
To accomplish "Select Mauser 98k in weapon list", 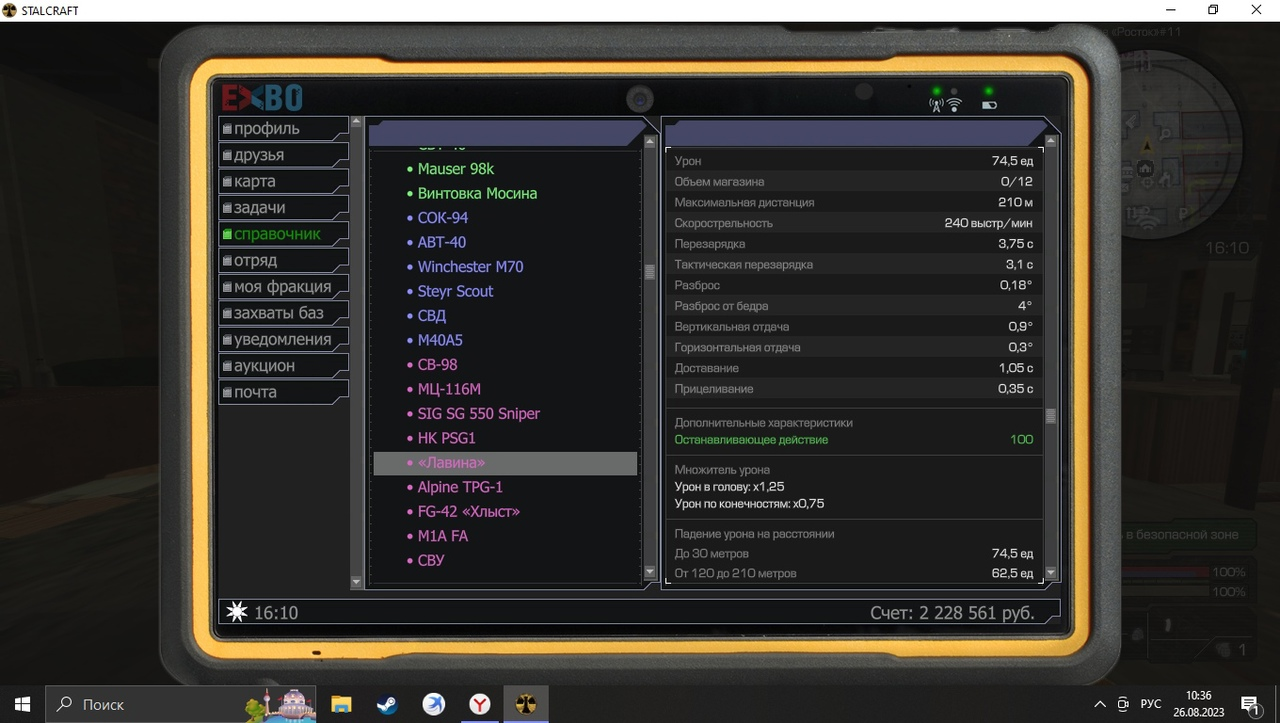I will 505,169.
